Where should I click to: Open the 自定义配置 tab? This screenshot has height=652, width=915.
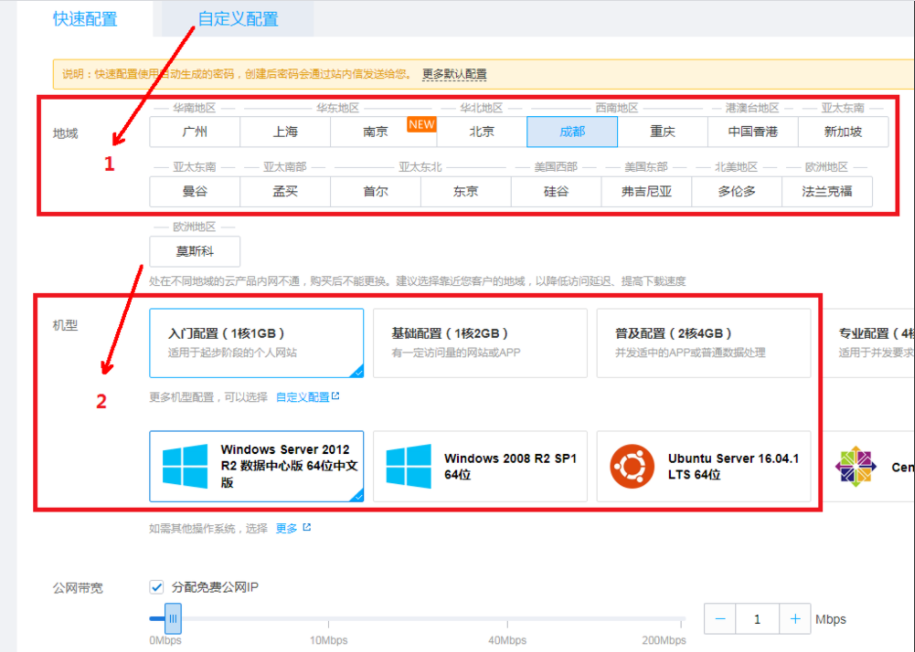[x=238, y=19]
